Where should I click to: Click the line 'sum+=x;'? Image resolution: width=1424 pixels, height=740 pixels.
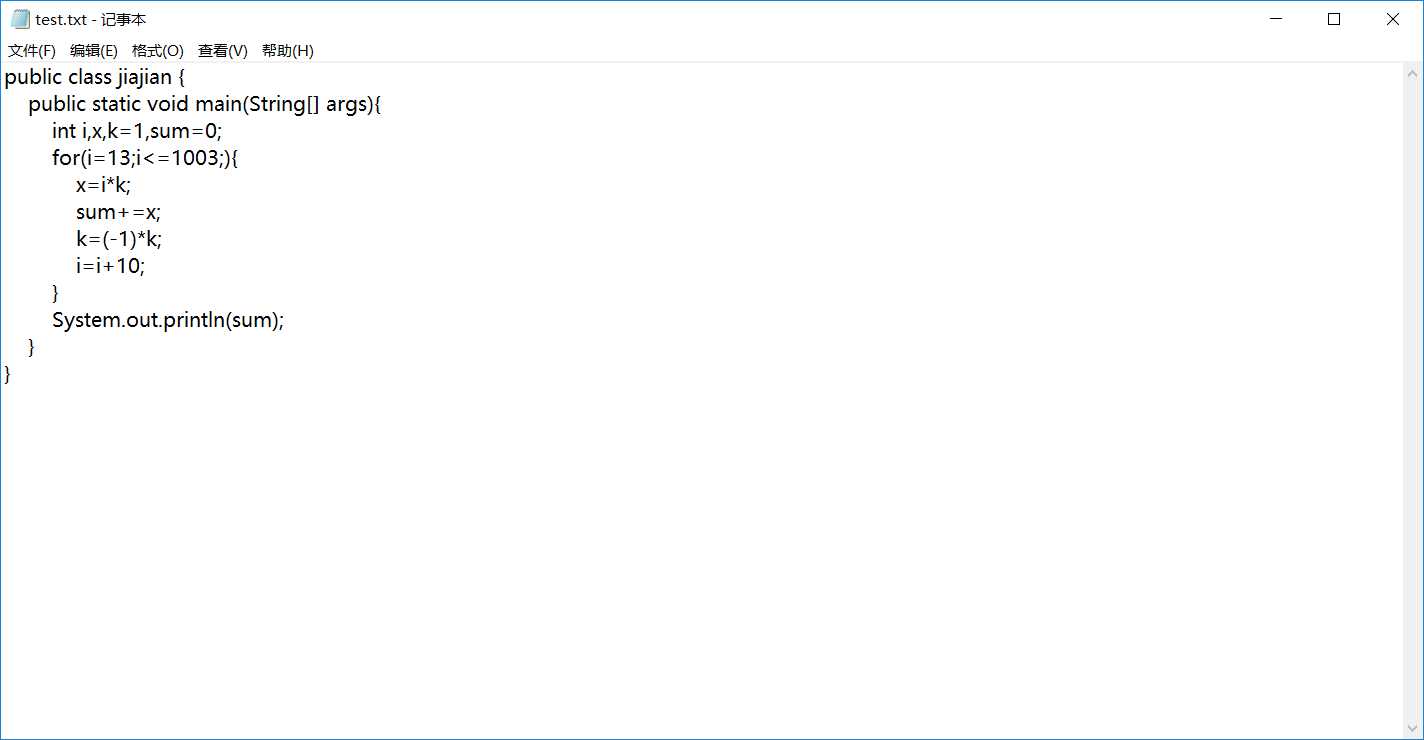(x=118, y=212)
